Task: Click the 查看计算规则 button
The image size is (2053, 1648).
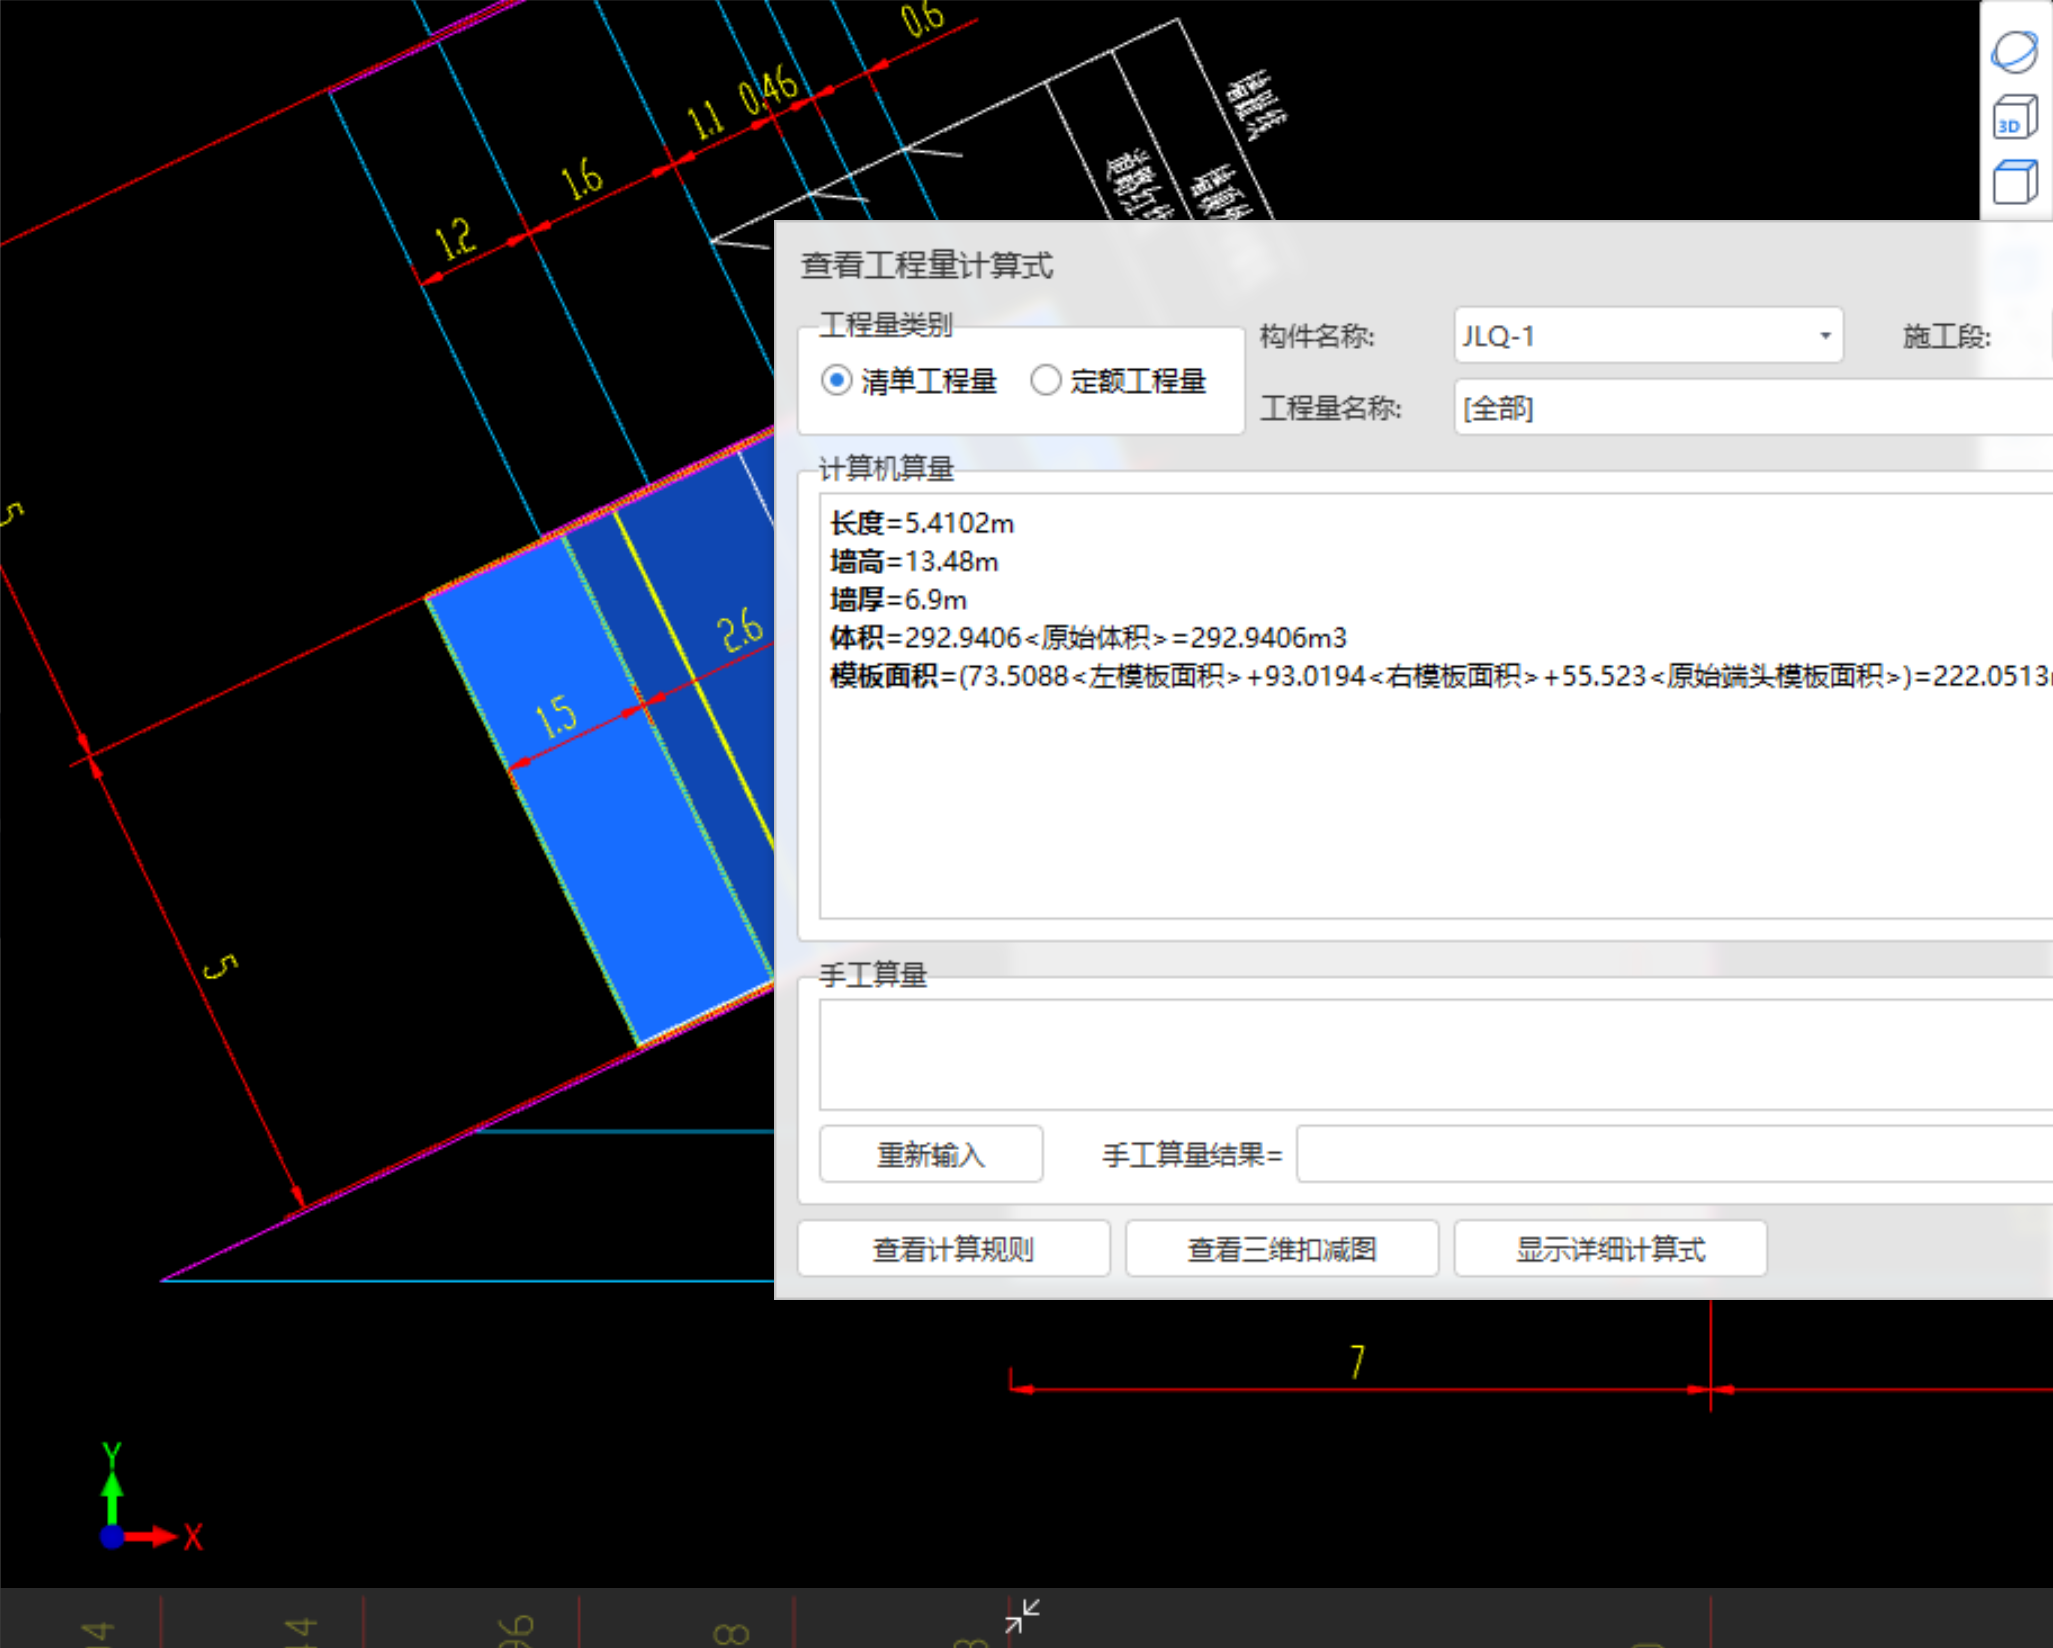Action: pyautogui.click(x=954, y=1249)
